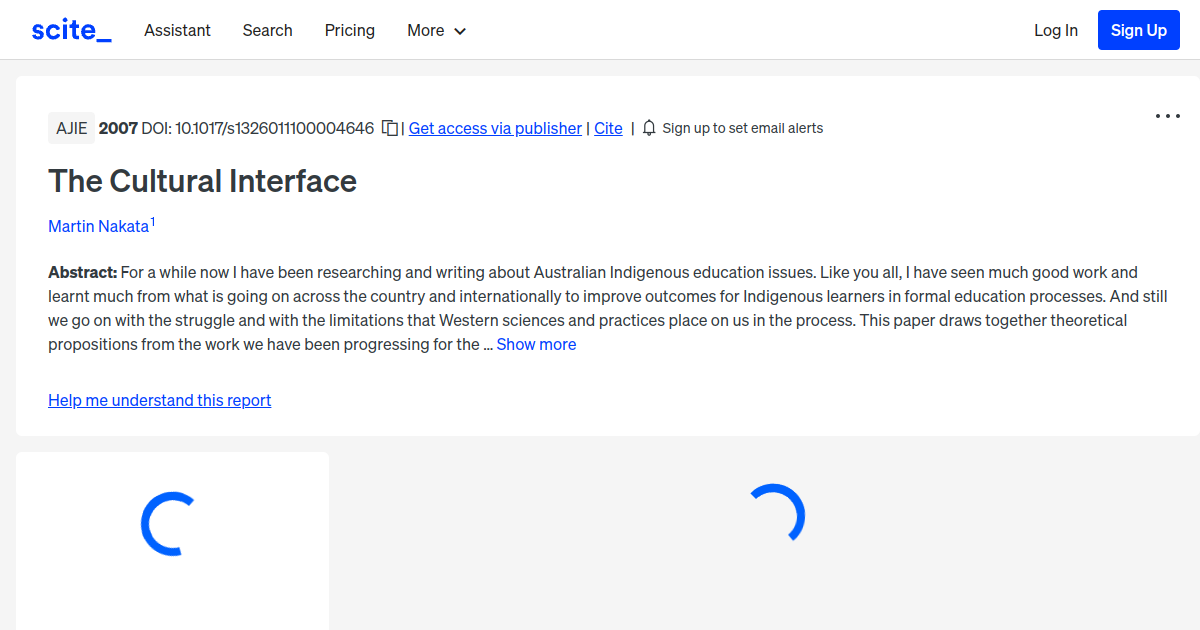This screenshot has width=1200, height=630.
Task: Click the AJIE journal badge
Action: tap(71, 128)
